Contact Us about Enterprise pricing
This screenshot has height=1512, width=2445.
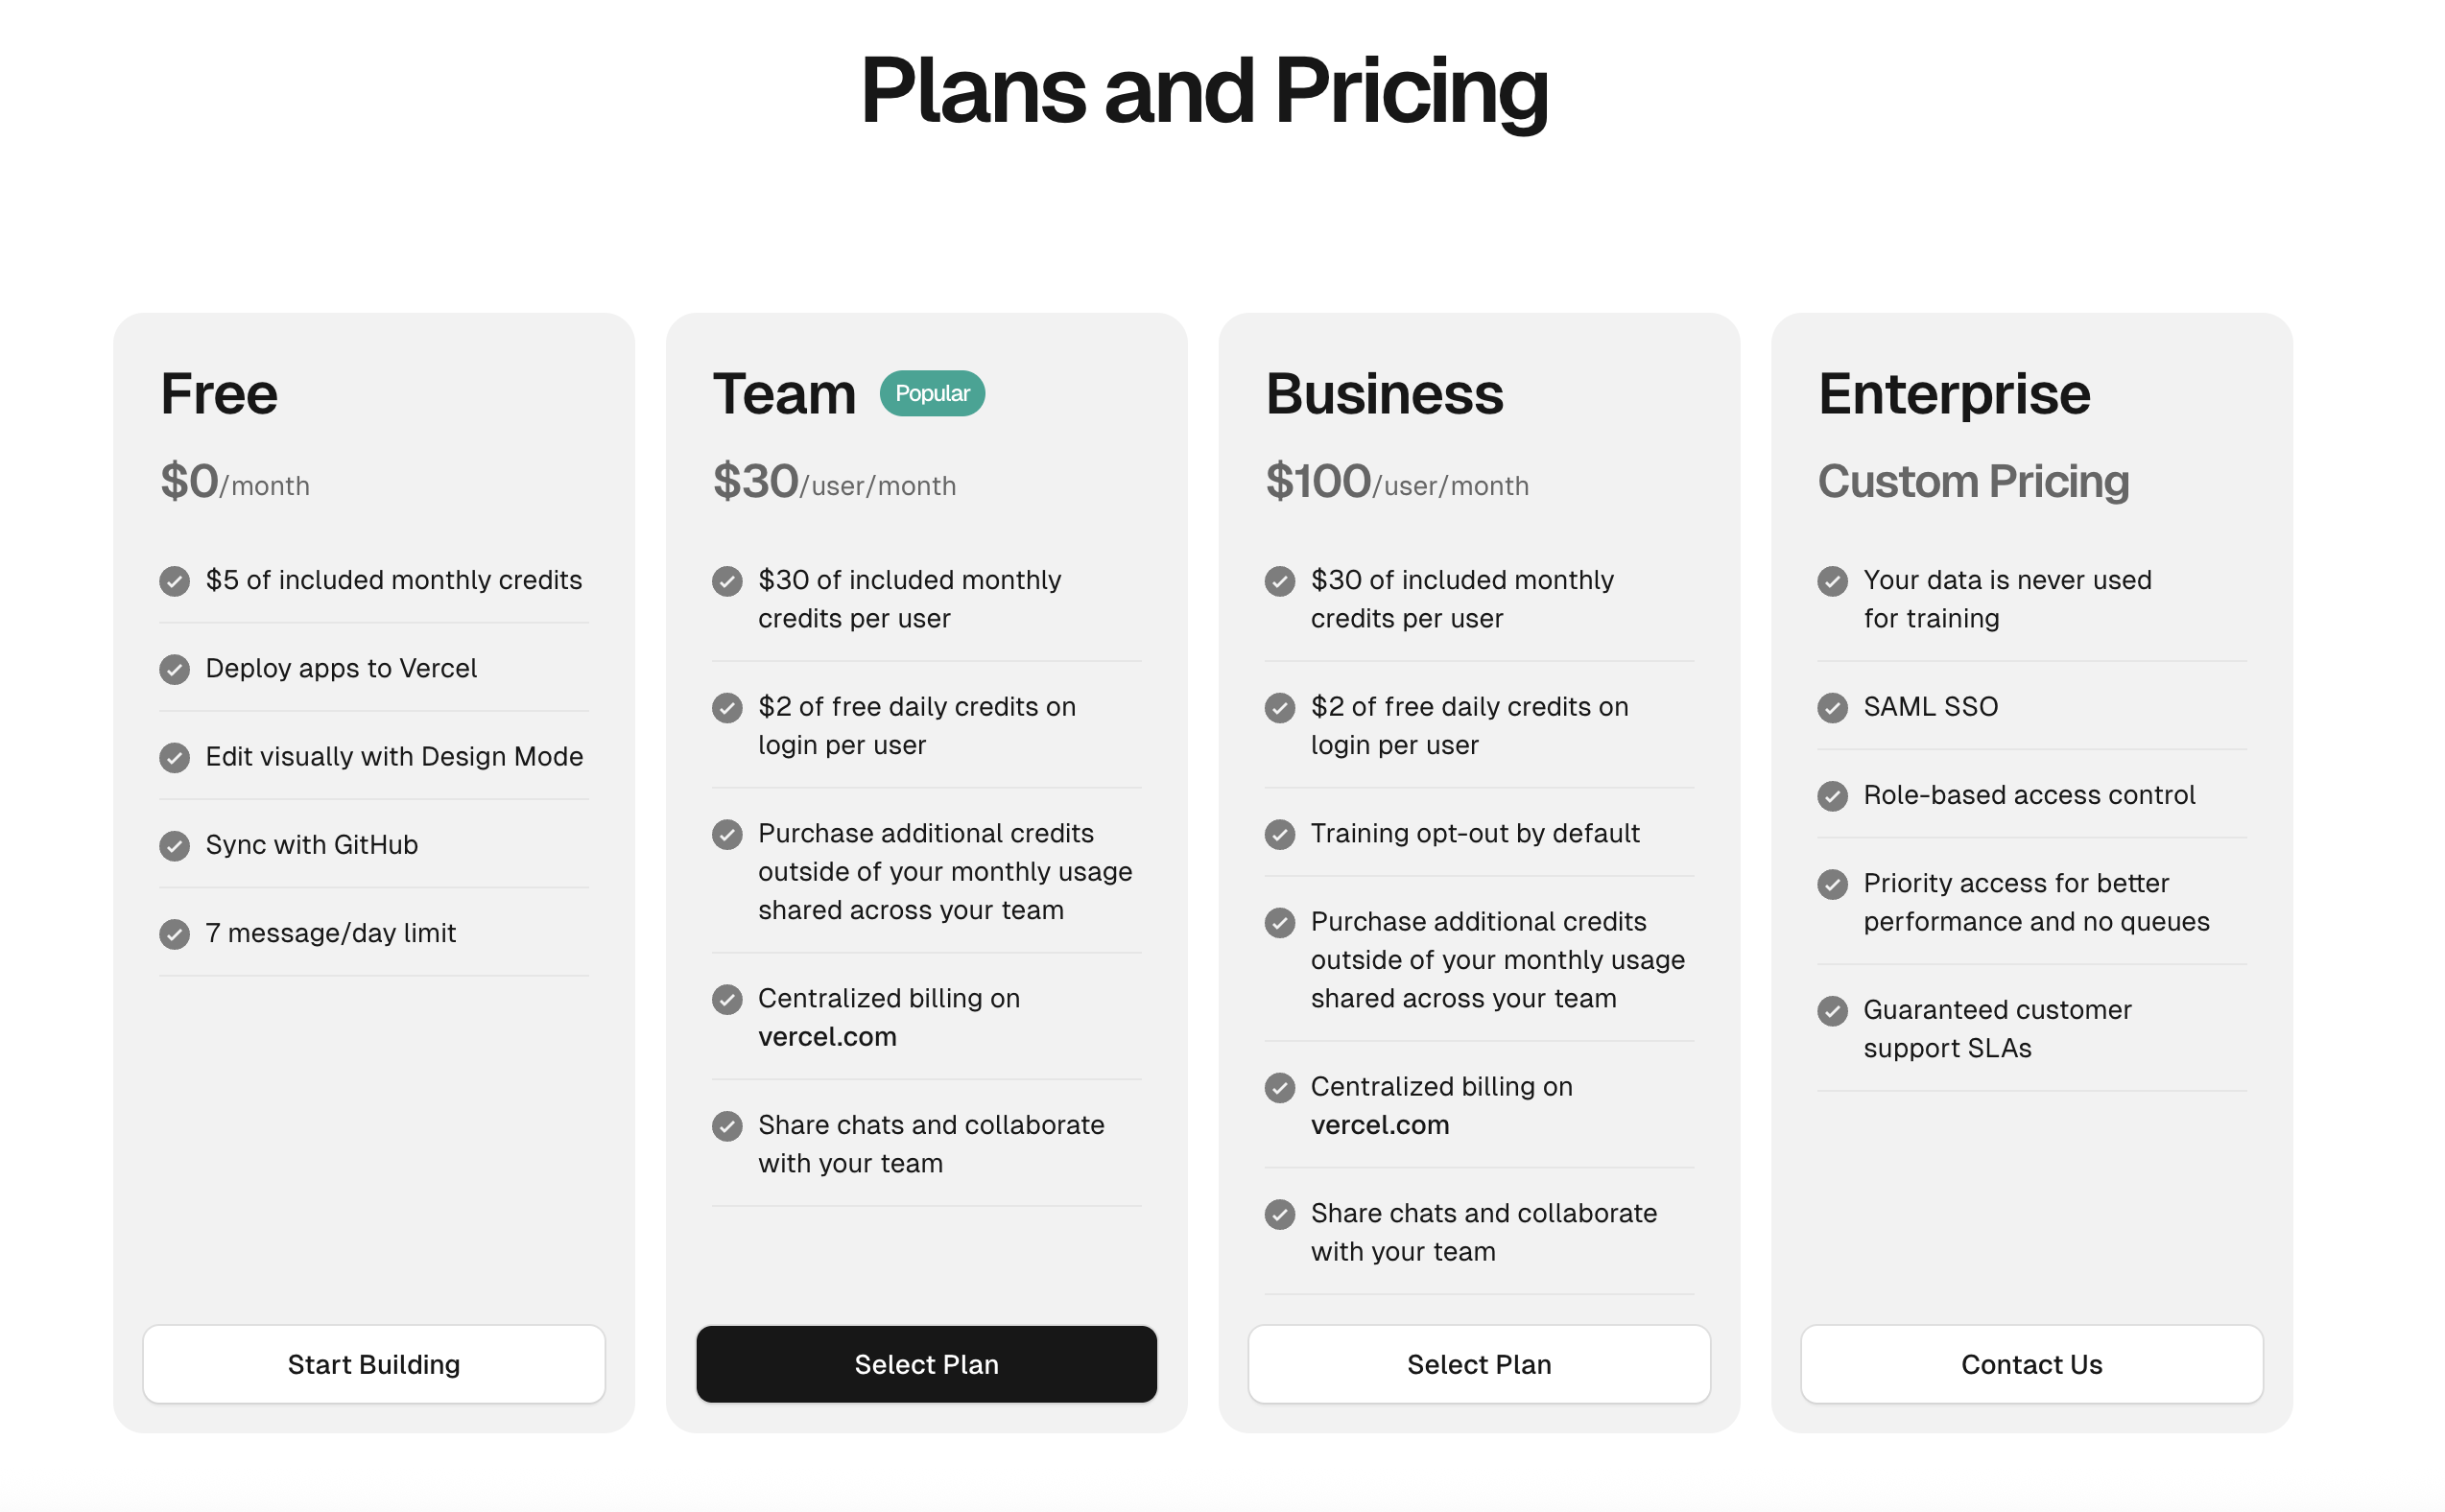coord(2031,1364)
